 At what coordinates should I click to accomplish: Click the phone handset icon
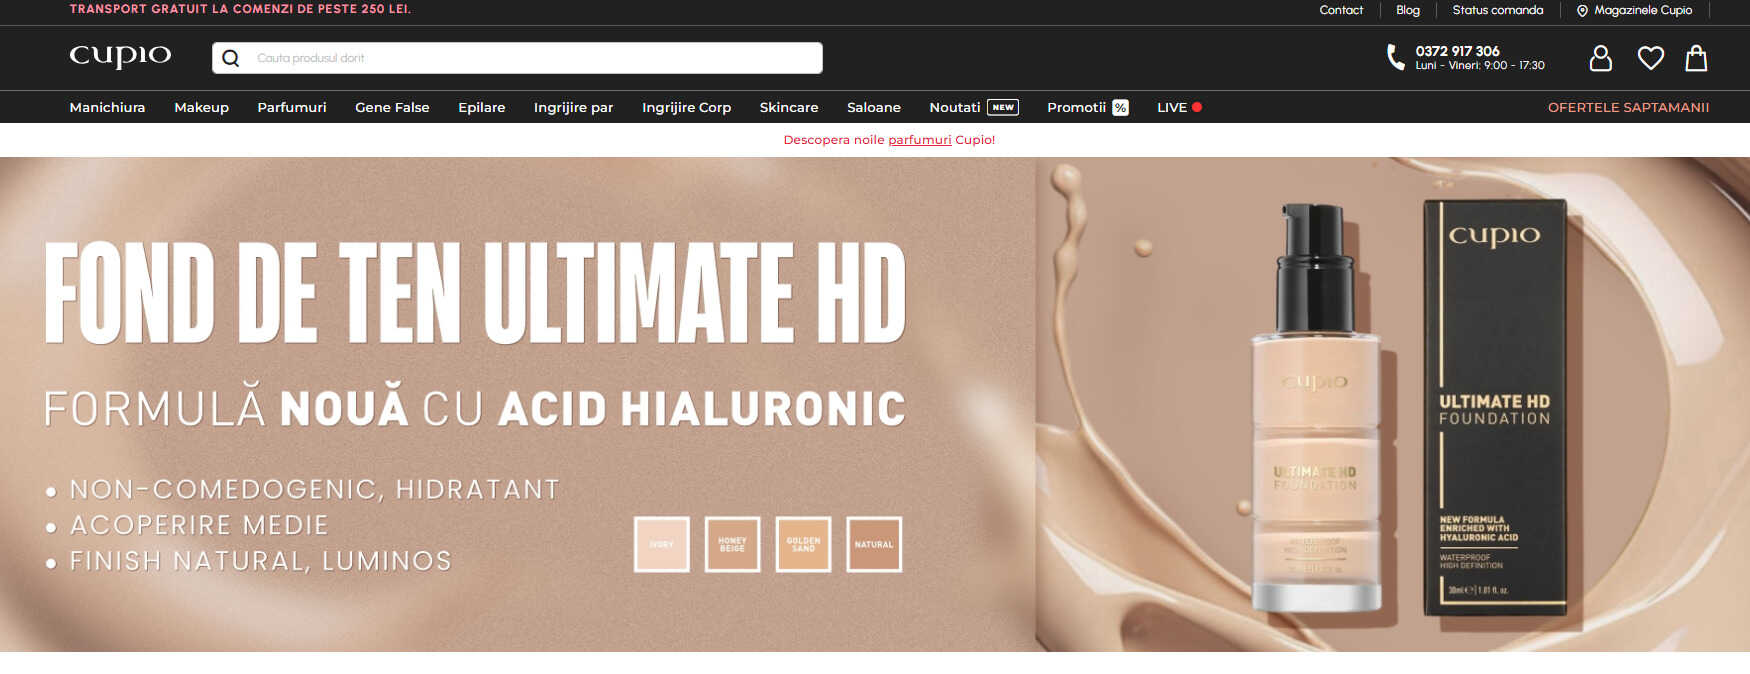tap(1395, 57)
